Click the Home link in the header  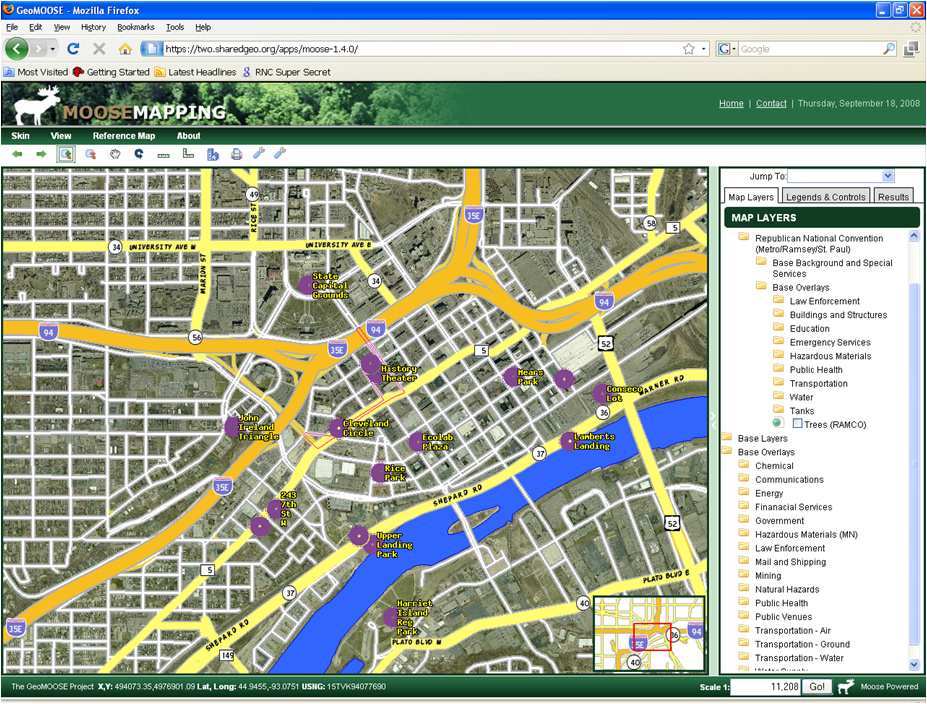731,103
